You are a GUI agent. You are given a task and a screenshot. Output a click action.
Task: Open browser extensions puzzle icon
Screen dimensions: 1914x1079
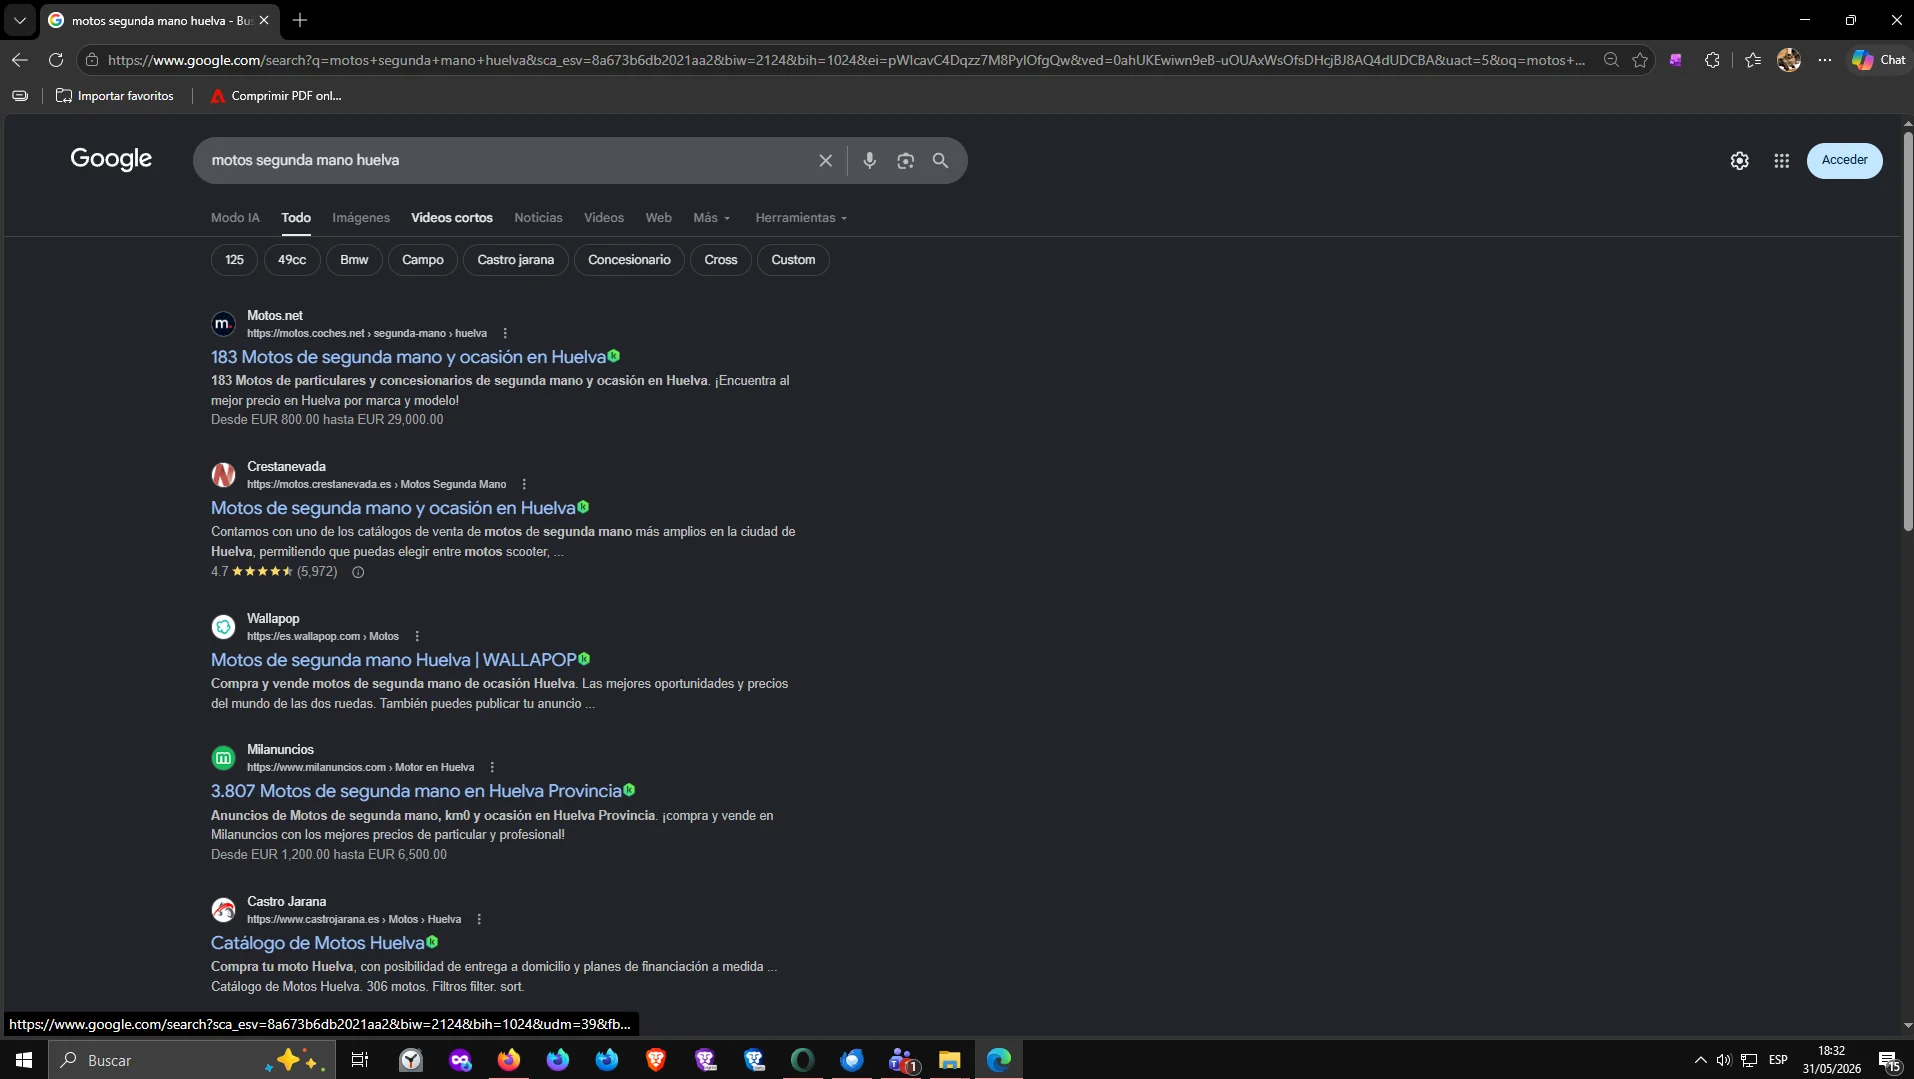[x=1712, y=60]
